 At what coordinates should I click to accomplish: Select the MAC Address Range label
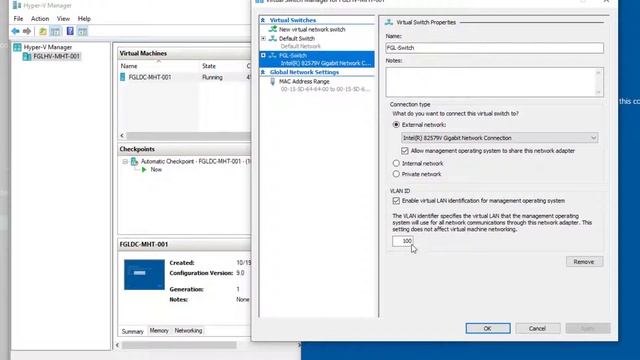pyautogui.click(x=304, y=82)
